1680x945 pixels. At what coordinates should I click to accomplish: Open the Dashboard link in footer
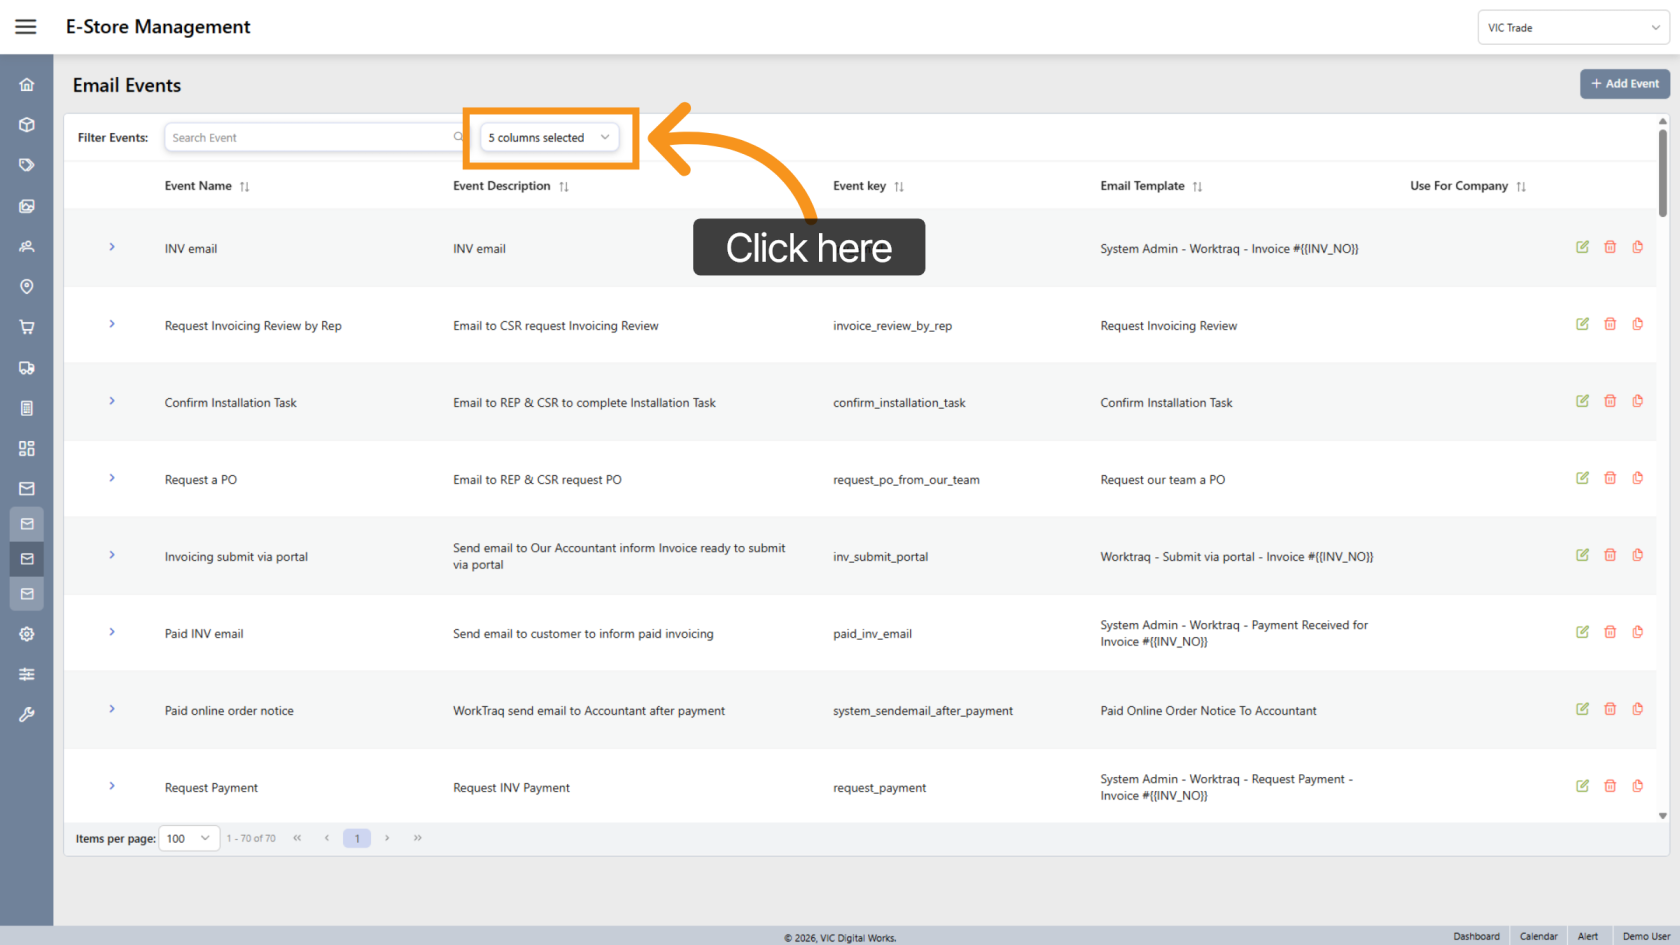pyautogui.click(x=1476, y=936)
